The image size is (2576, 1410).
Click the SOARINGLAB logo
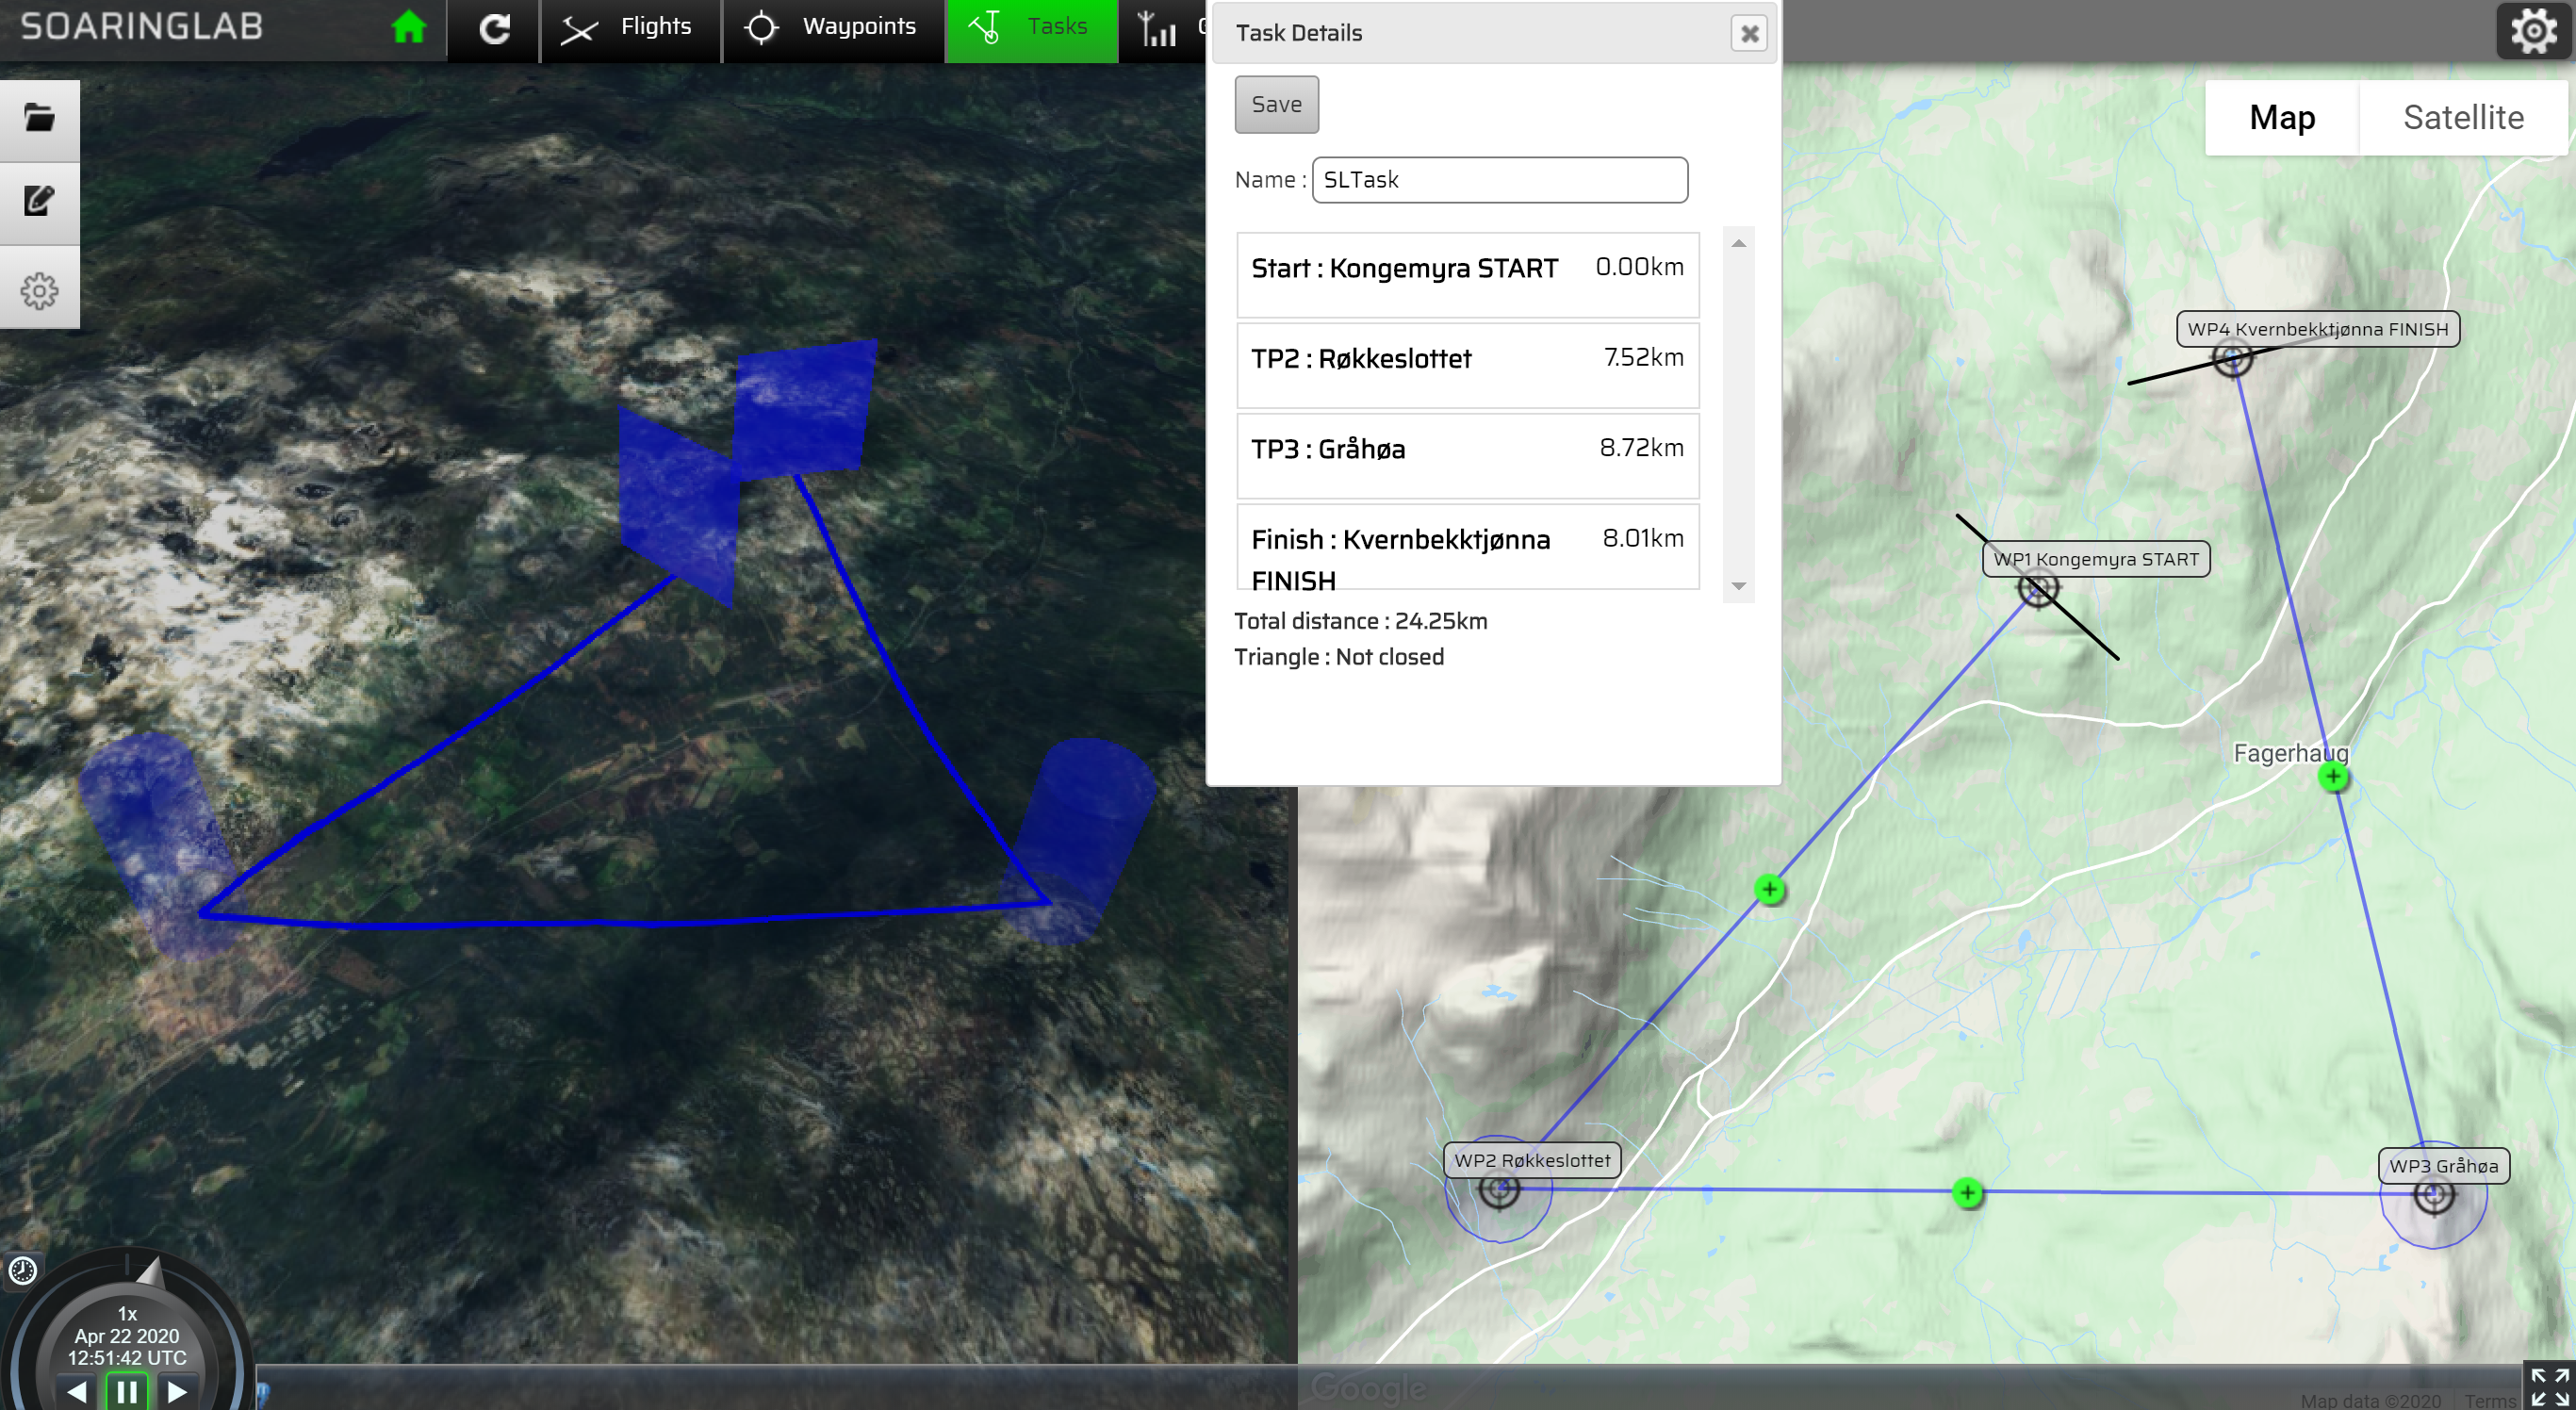tap(141, 27)
